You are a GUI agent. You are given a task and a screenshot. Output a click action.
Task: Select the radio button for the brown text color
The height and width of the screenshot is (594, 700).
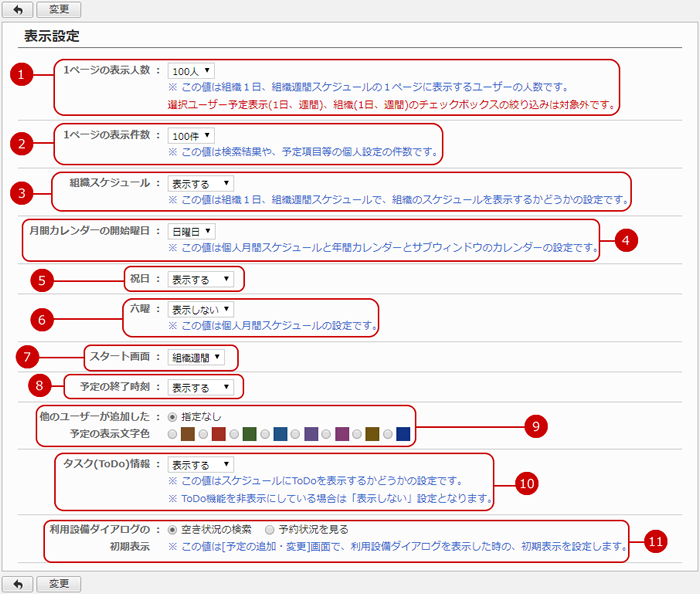[172, 434]
